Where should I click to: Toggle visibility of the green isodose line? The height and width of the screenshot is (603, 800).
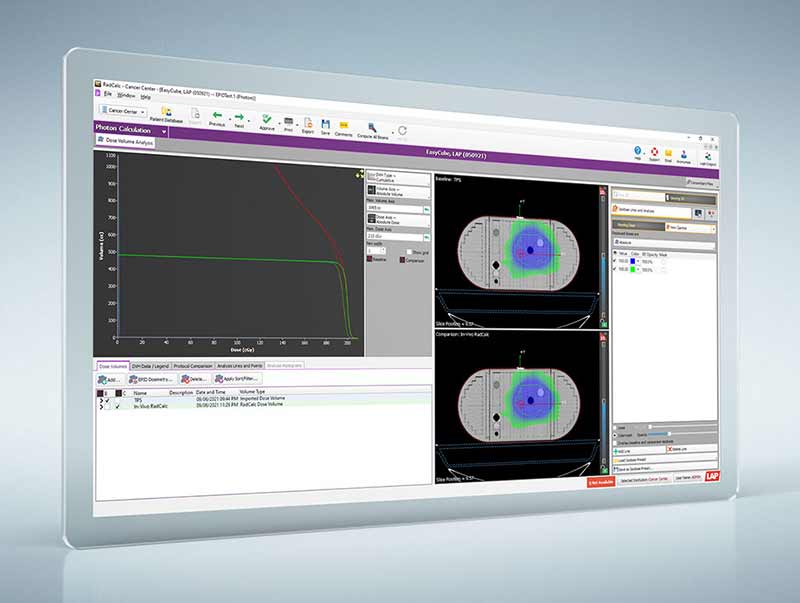614,269
